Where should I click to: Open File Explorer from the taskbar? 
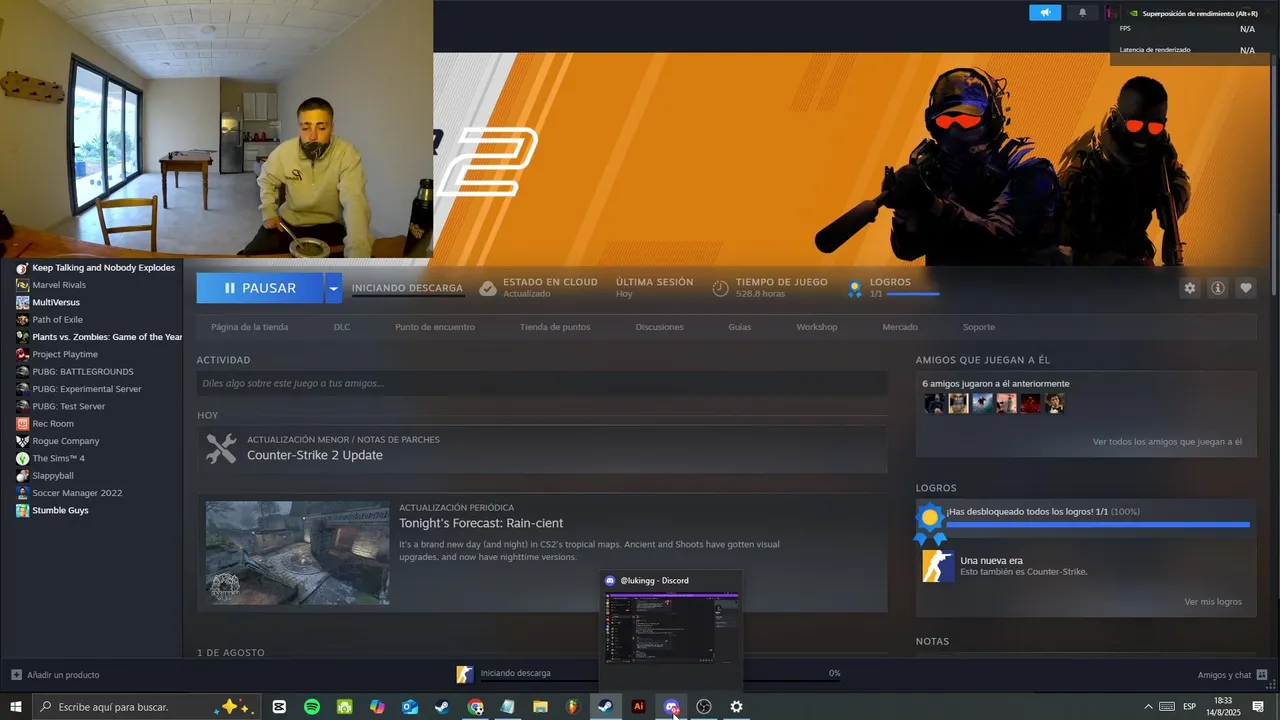pyautogui.click(x=540, y=707)
